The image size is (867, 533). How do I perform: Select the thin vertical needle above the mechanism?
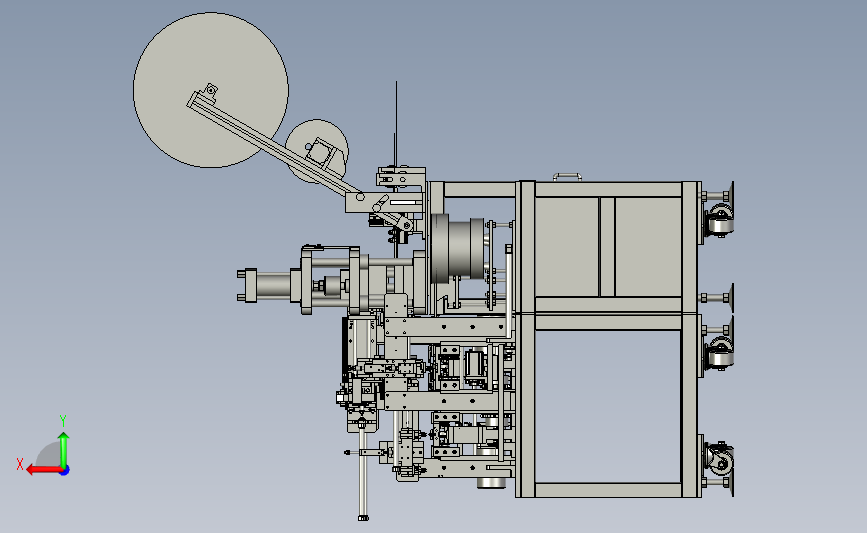(x=396, y=124)
